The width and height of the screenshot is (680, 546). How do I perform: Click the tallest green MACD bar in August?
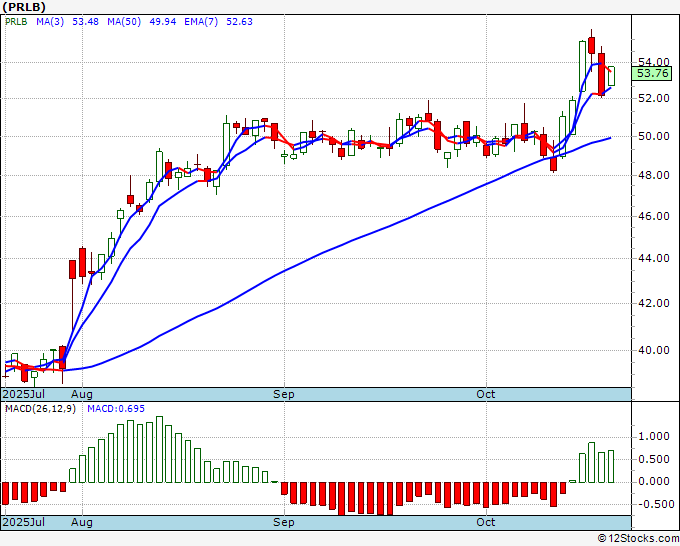pos(159,449)
